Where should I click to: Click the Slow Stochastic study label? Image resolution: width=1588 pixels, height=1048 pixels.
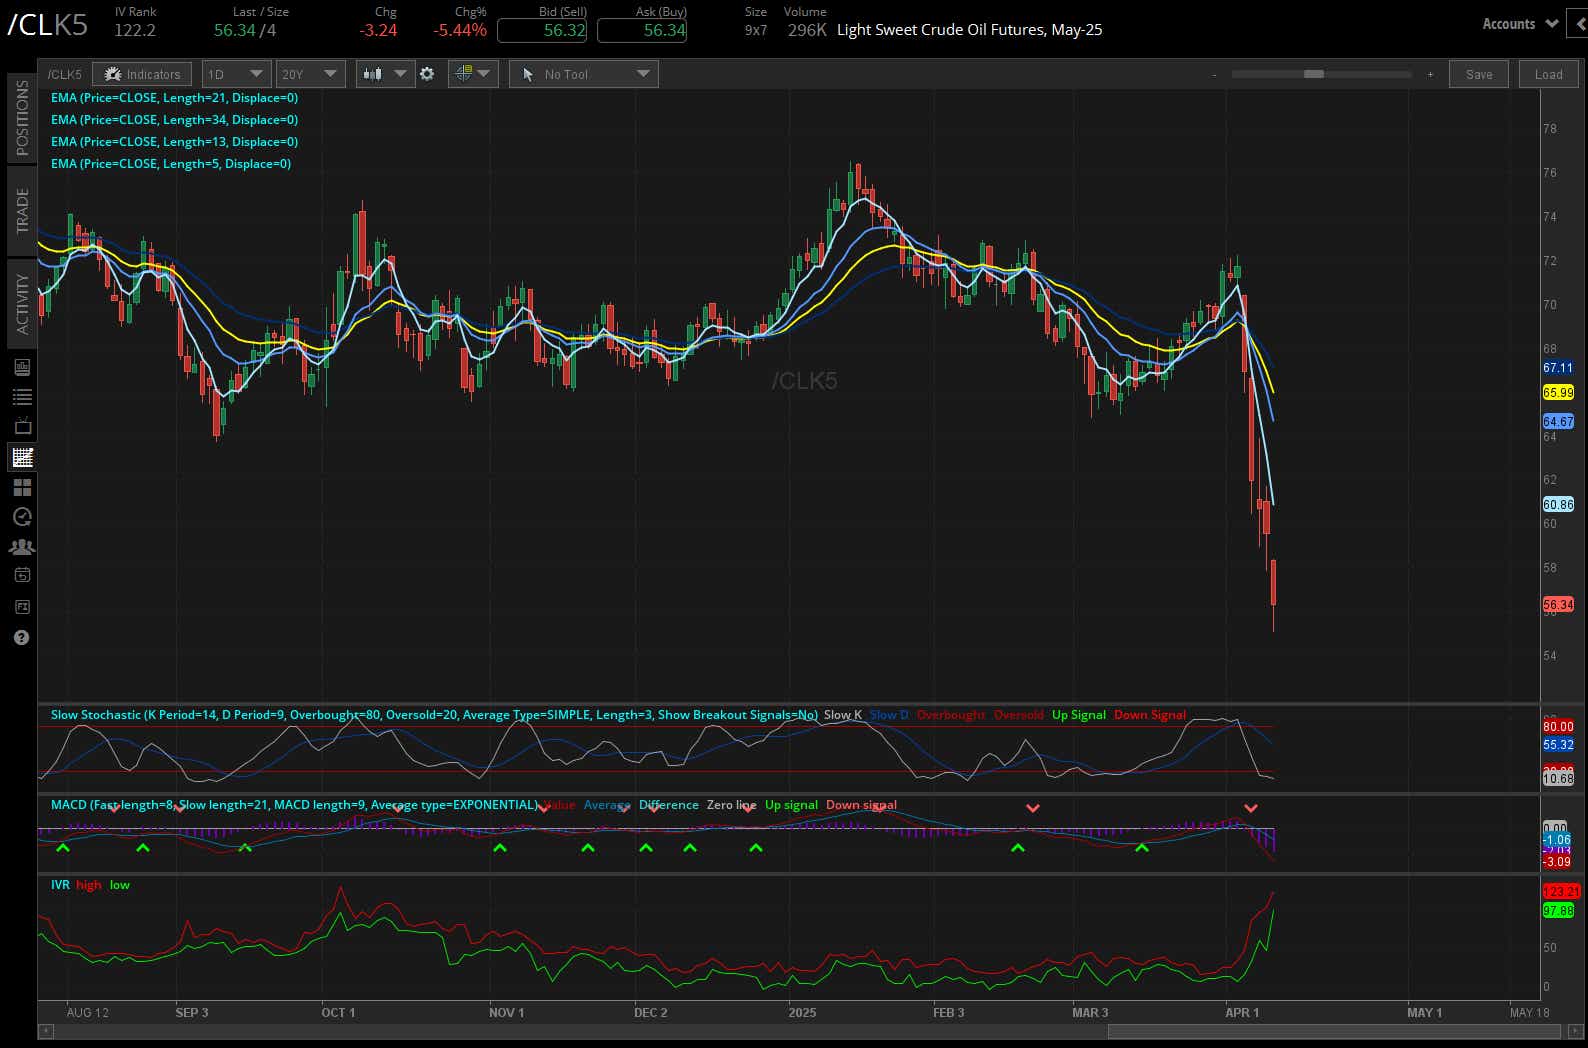pos(434,715)
